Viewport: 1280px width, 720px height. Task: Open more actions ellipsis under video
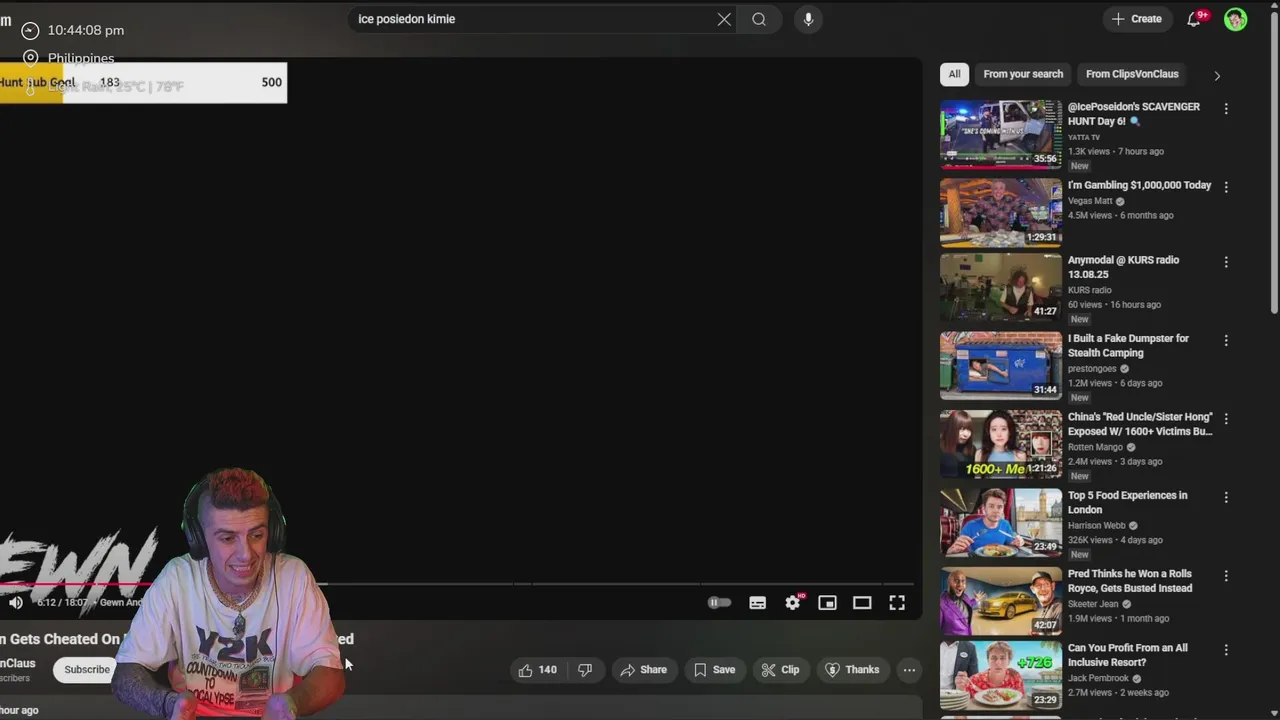pyautogui.click(x=909, y=670)
